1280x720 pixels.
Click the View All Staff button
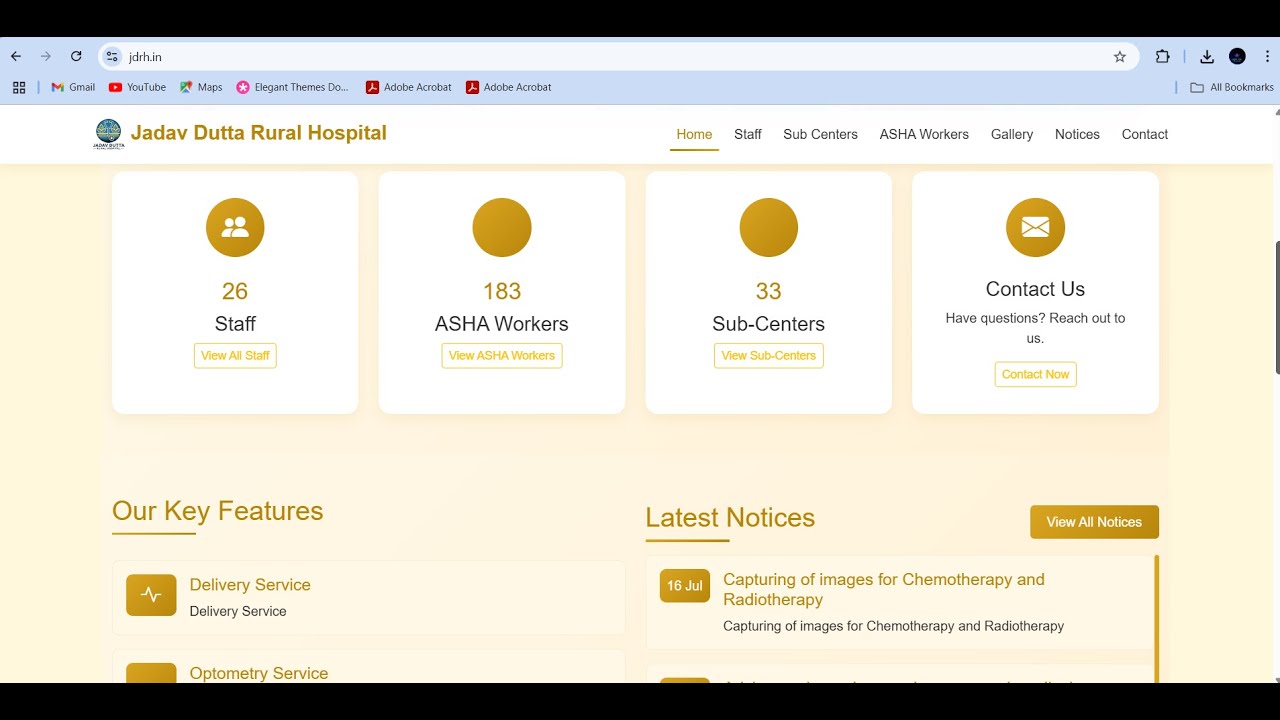click(x=235, y=355)
